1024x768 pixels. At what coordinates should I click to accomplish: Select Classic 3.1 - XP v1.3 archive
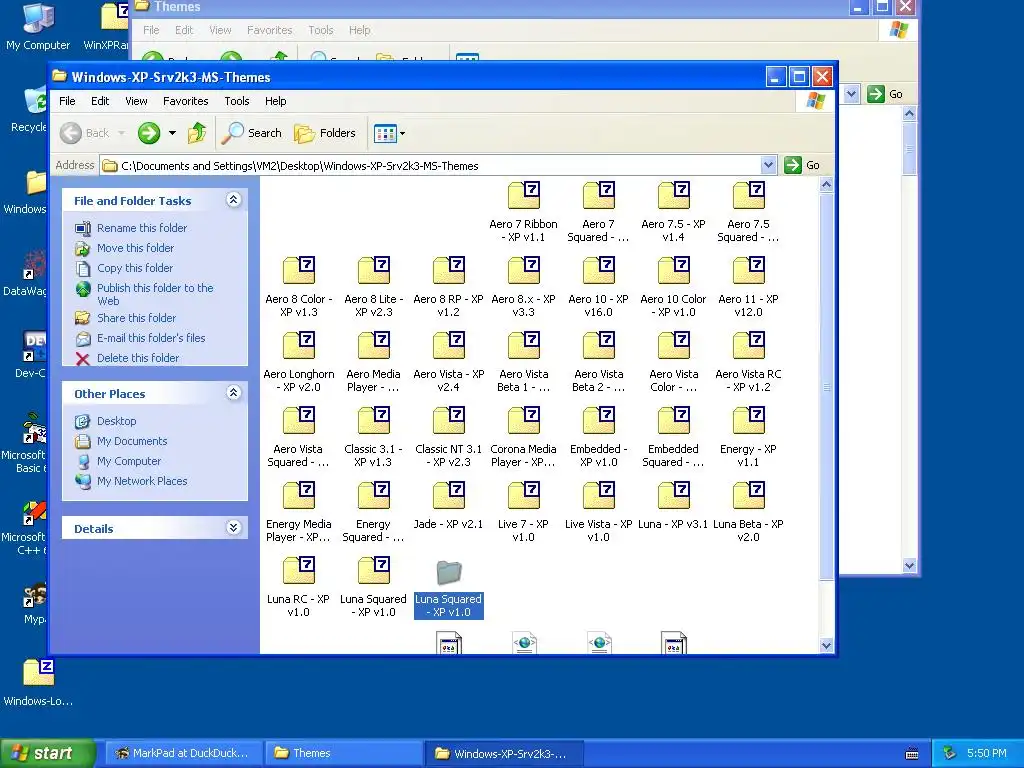tap(374, 438)
